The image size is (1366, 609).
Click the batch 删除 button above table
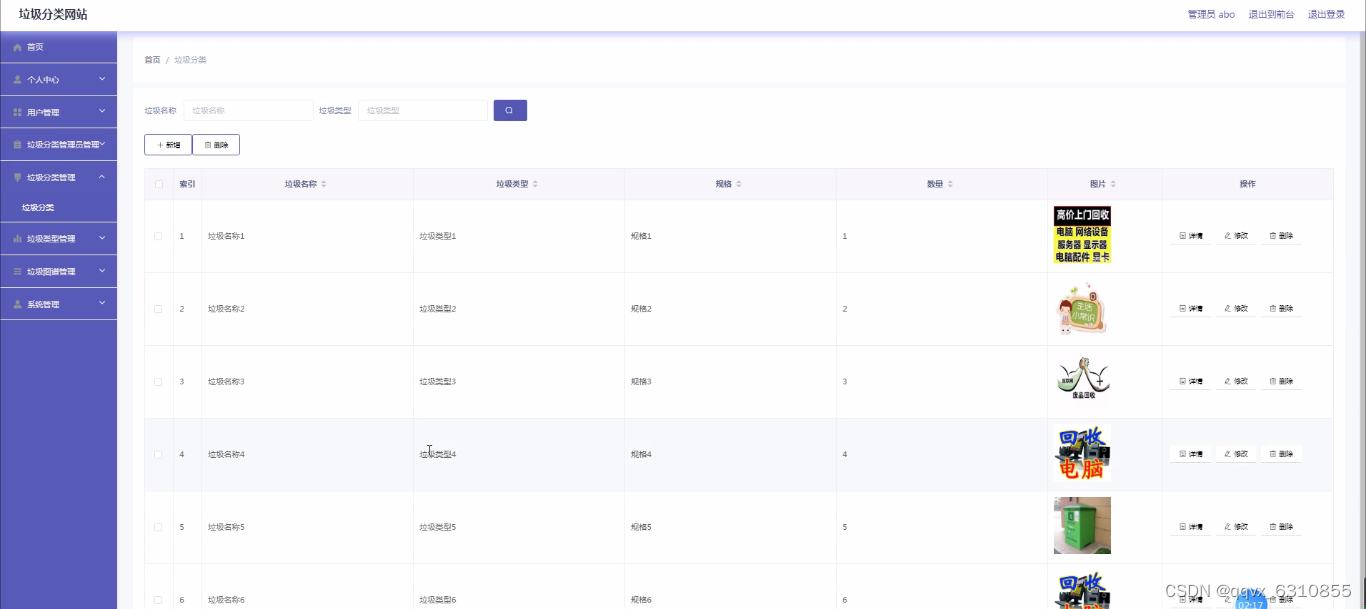216,145
